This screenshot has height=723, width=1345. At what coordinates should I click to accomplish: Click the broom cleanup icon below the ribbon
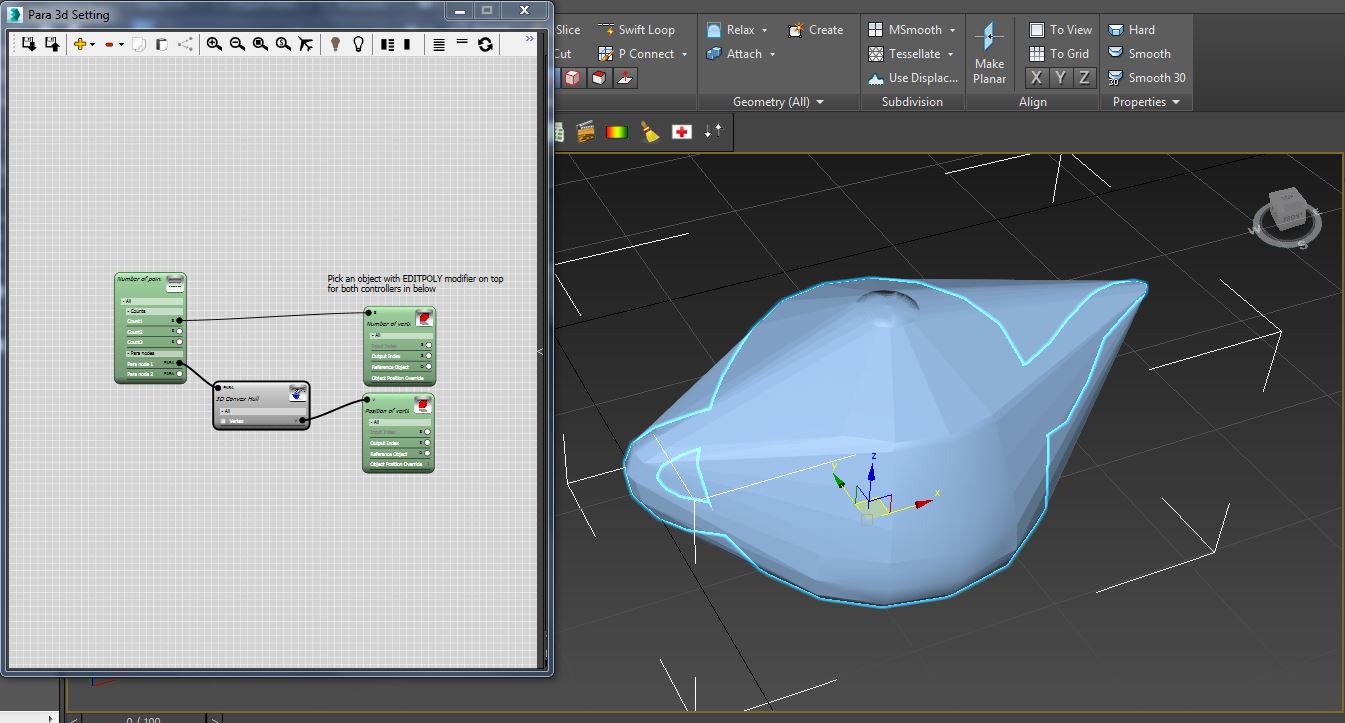coord(651,130)
